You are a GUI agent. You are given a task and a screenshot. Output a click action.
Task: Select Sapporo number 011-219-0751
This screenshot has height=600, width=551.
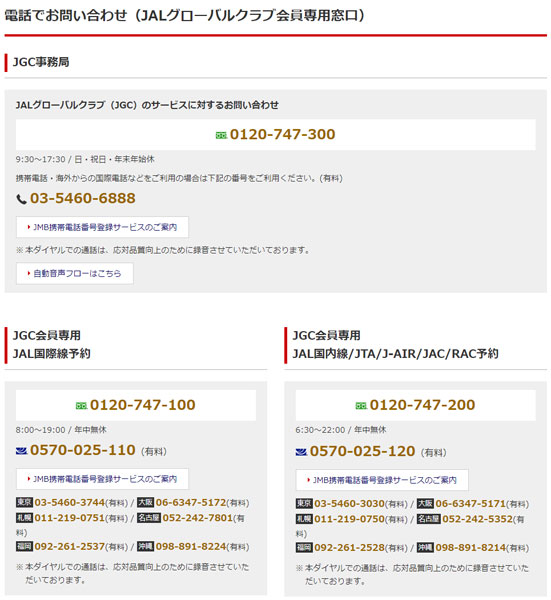coord(70,518)
